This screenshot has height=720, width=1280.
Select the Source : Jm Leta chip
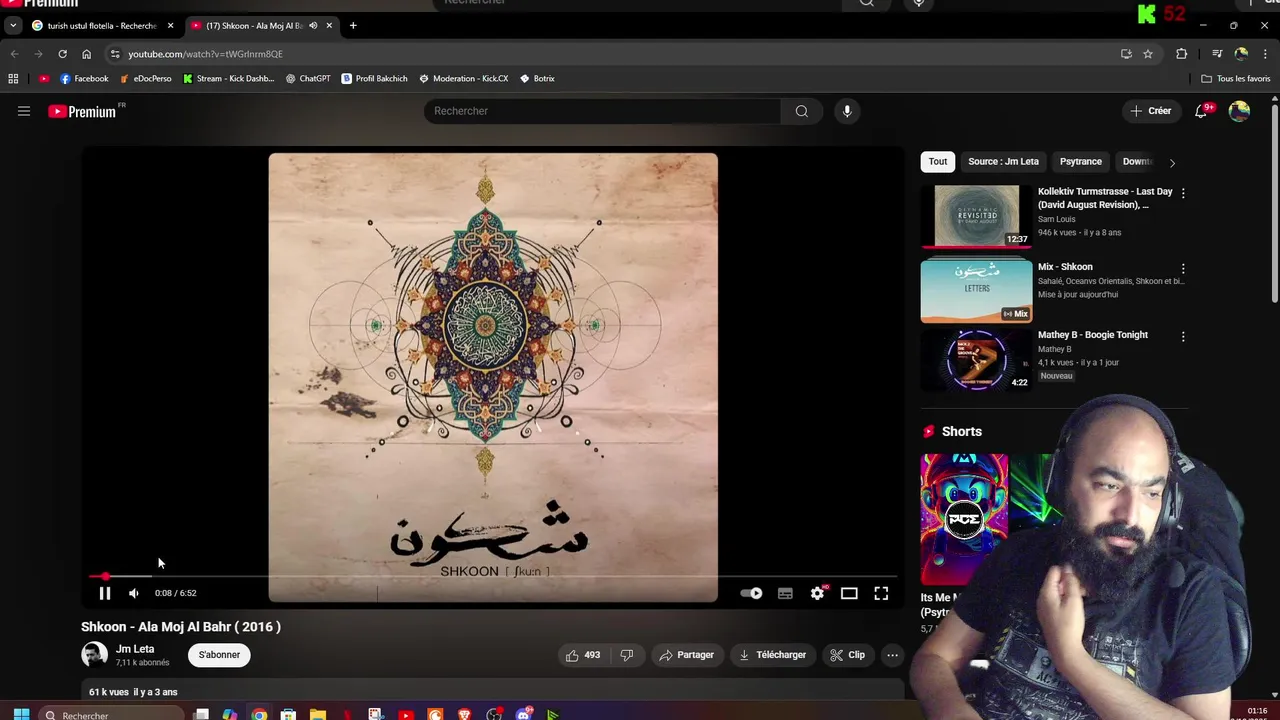(1003, 161)
